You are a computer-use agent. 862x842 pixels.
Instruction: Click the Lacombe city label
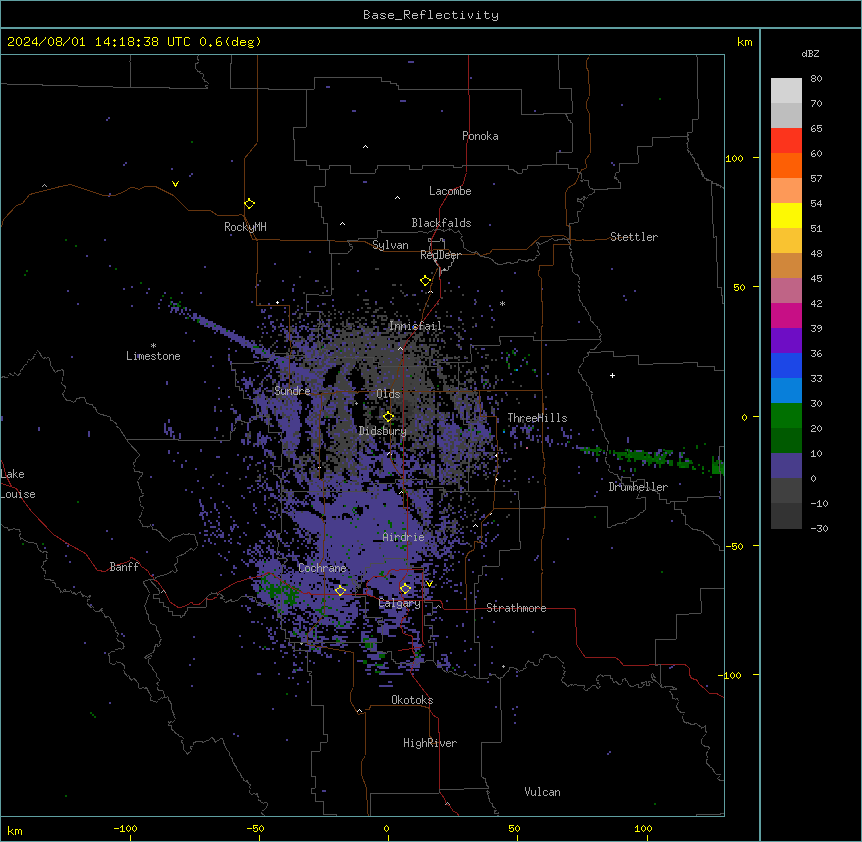[x=450, y=191]
